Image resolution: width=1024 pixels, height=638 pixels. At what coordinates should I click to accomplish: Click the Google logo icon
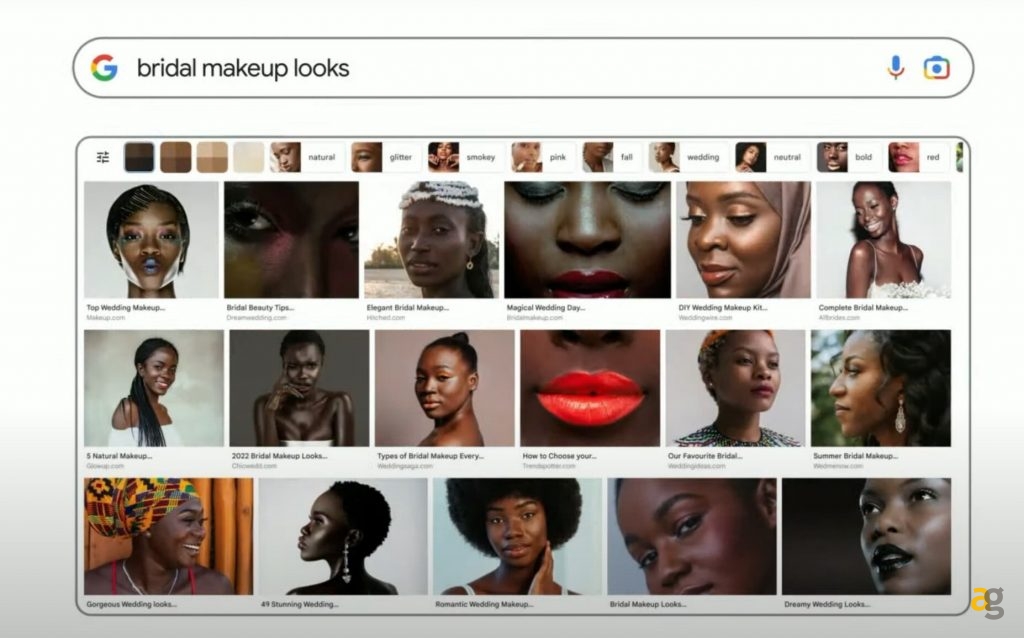[104, 68]
